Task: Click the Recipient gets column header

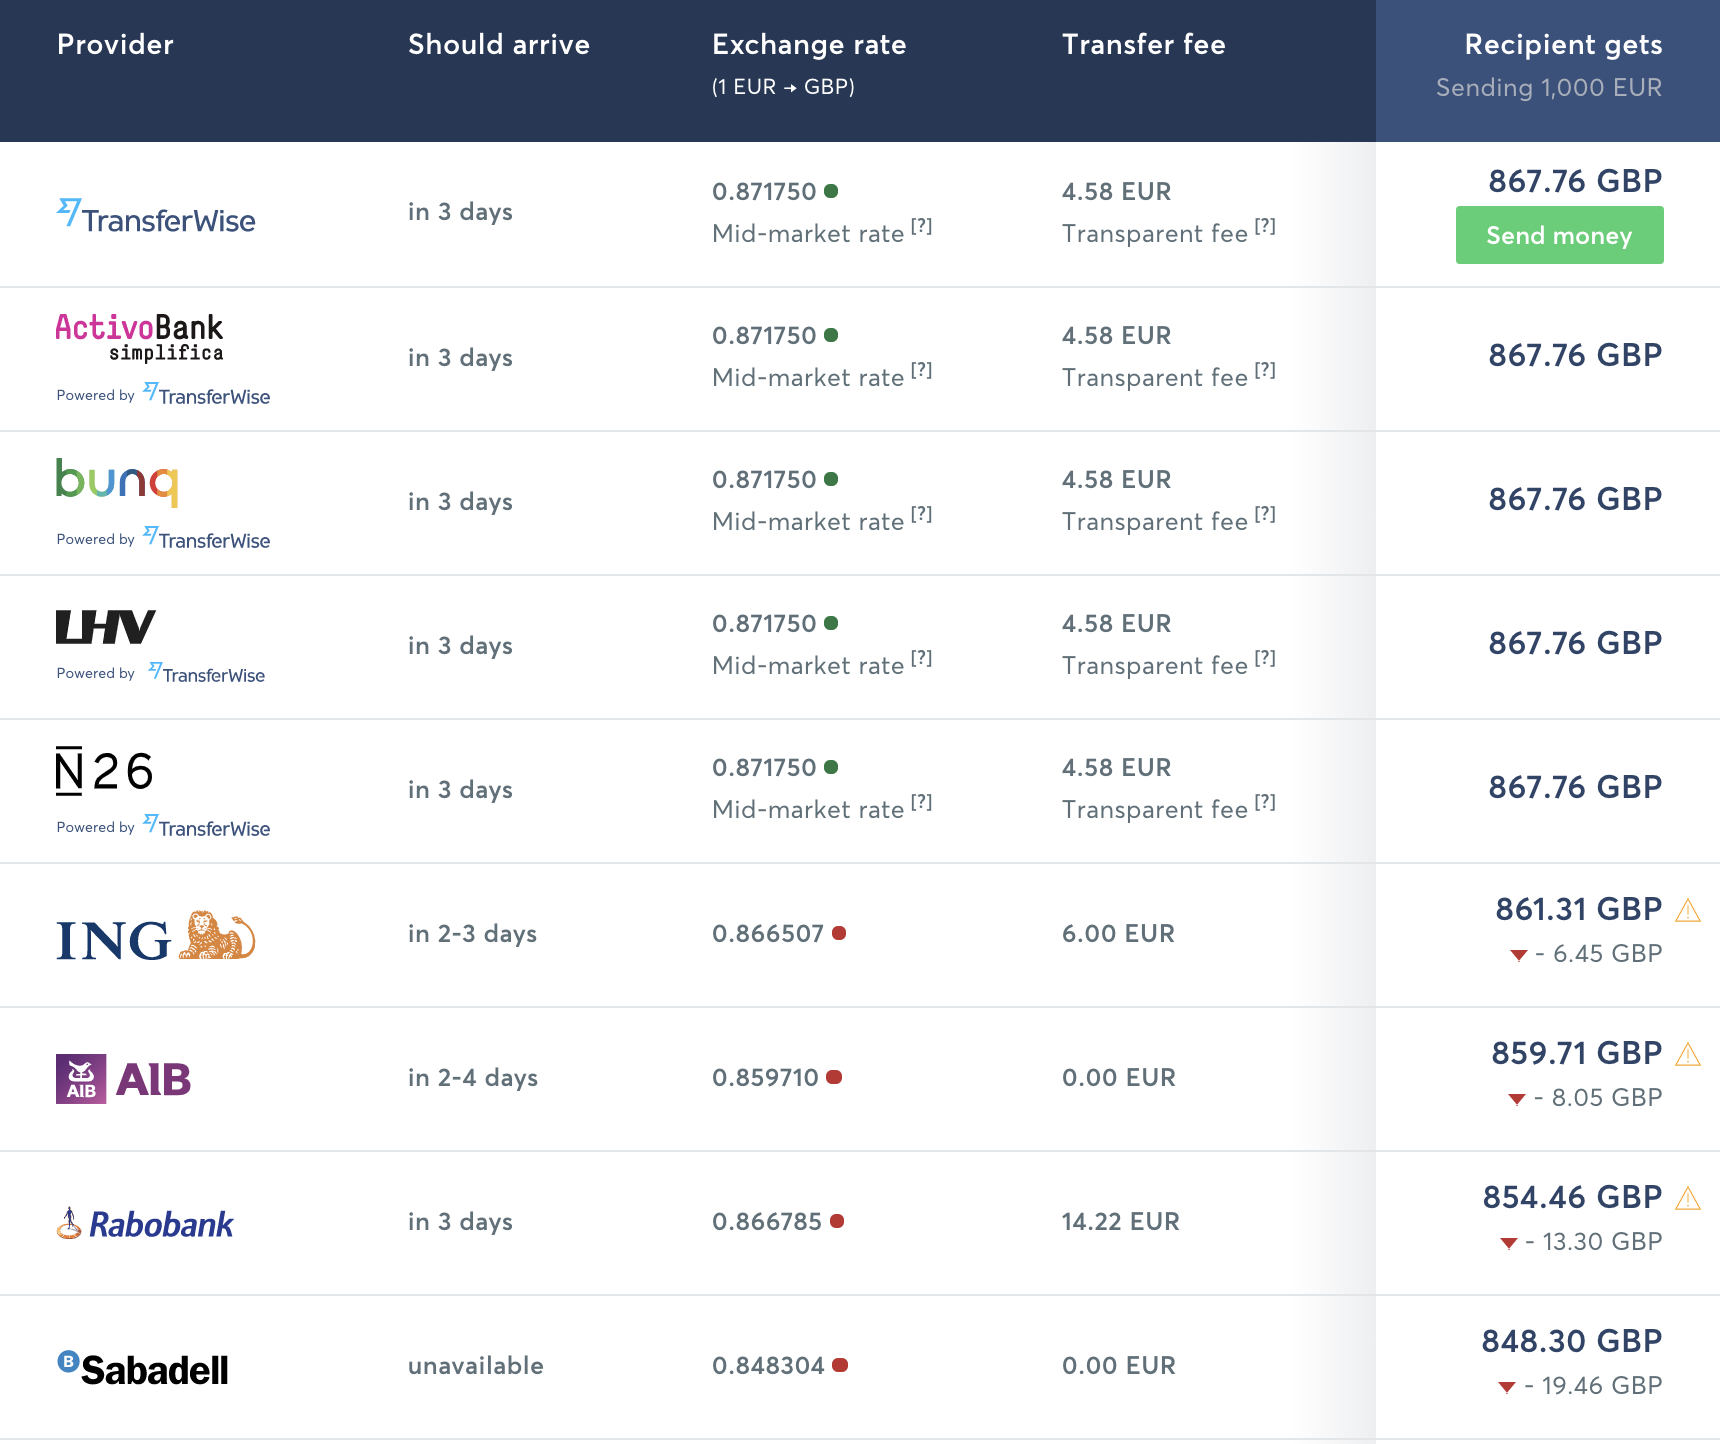Action: pos(1562,45)
